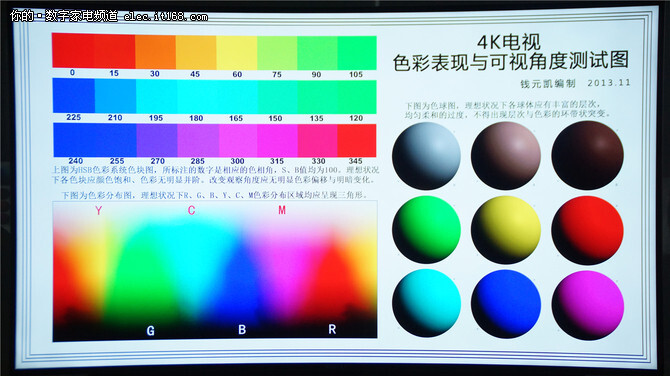The width and height of the screenshot is (670, 376).
Task: Click the "色彩表现与可视角度测试图" heading
Action: point(511,61)
